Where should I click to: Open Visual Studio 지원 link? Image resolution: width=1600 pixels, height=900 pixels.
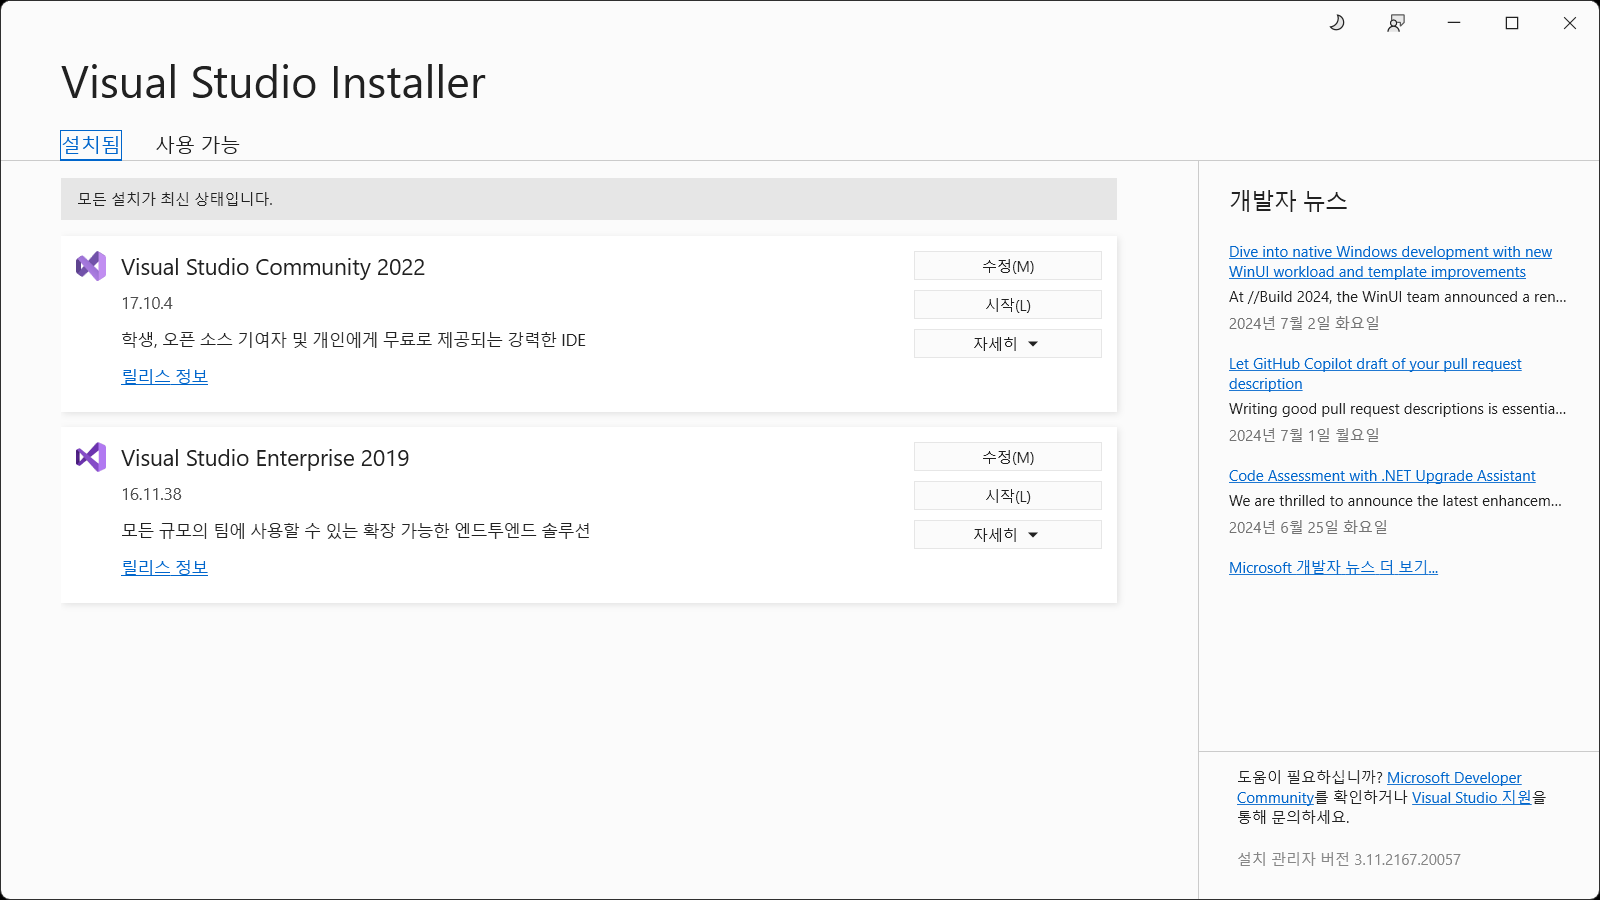click(1472, 797)
